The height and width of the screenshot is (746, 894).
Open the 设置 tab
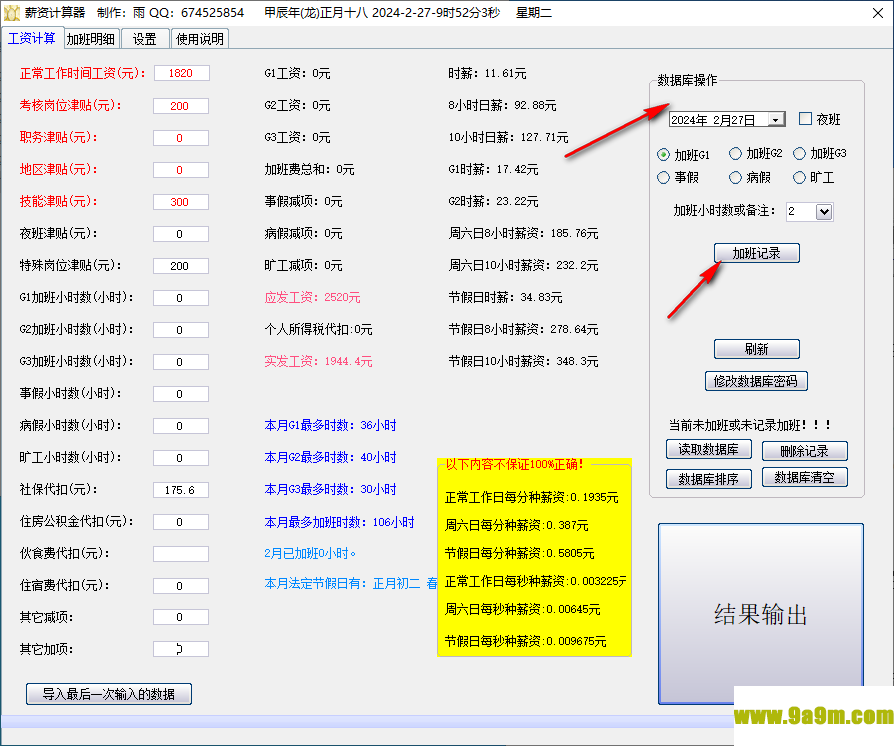(x=145, y=39)
